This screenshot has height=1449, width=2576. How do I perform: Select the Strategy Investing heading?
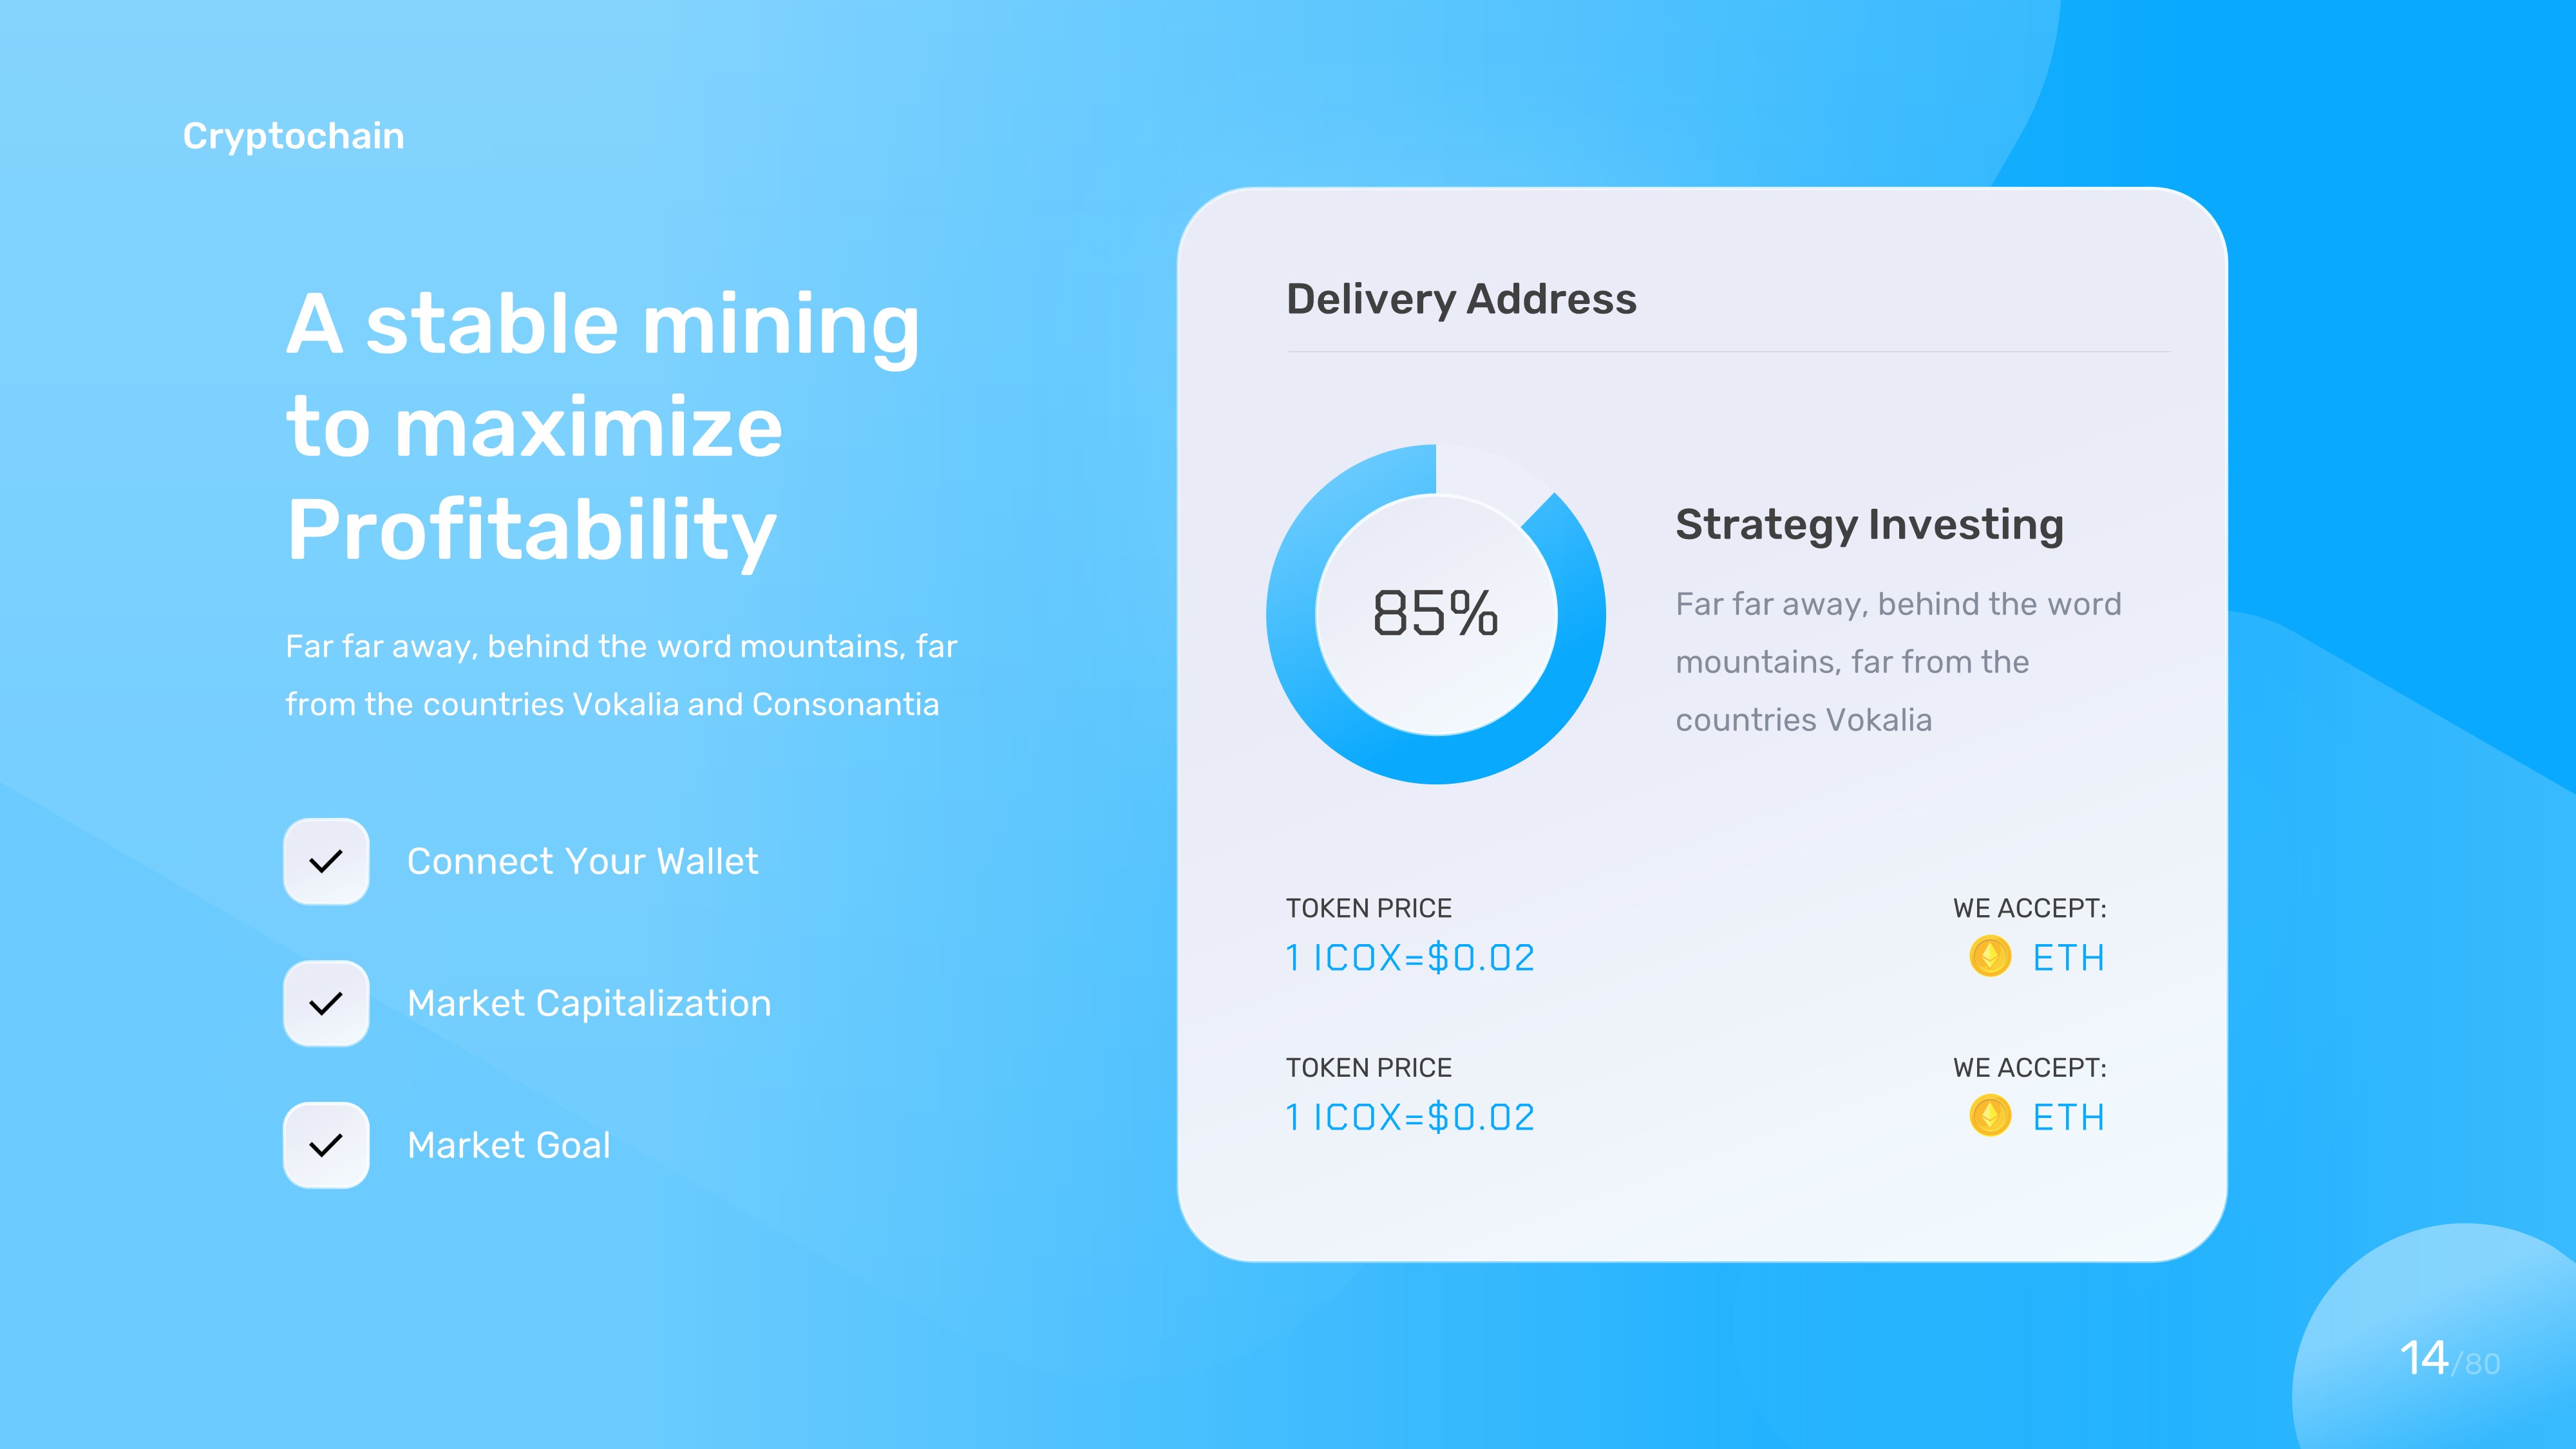pyautogui.click(x=1869, y=524)
